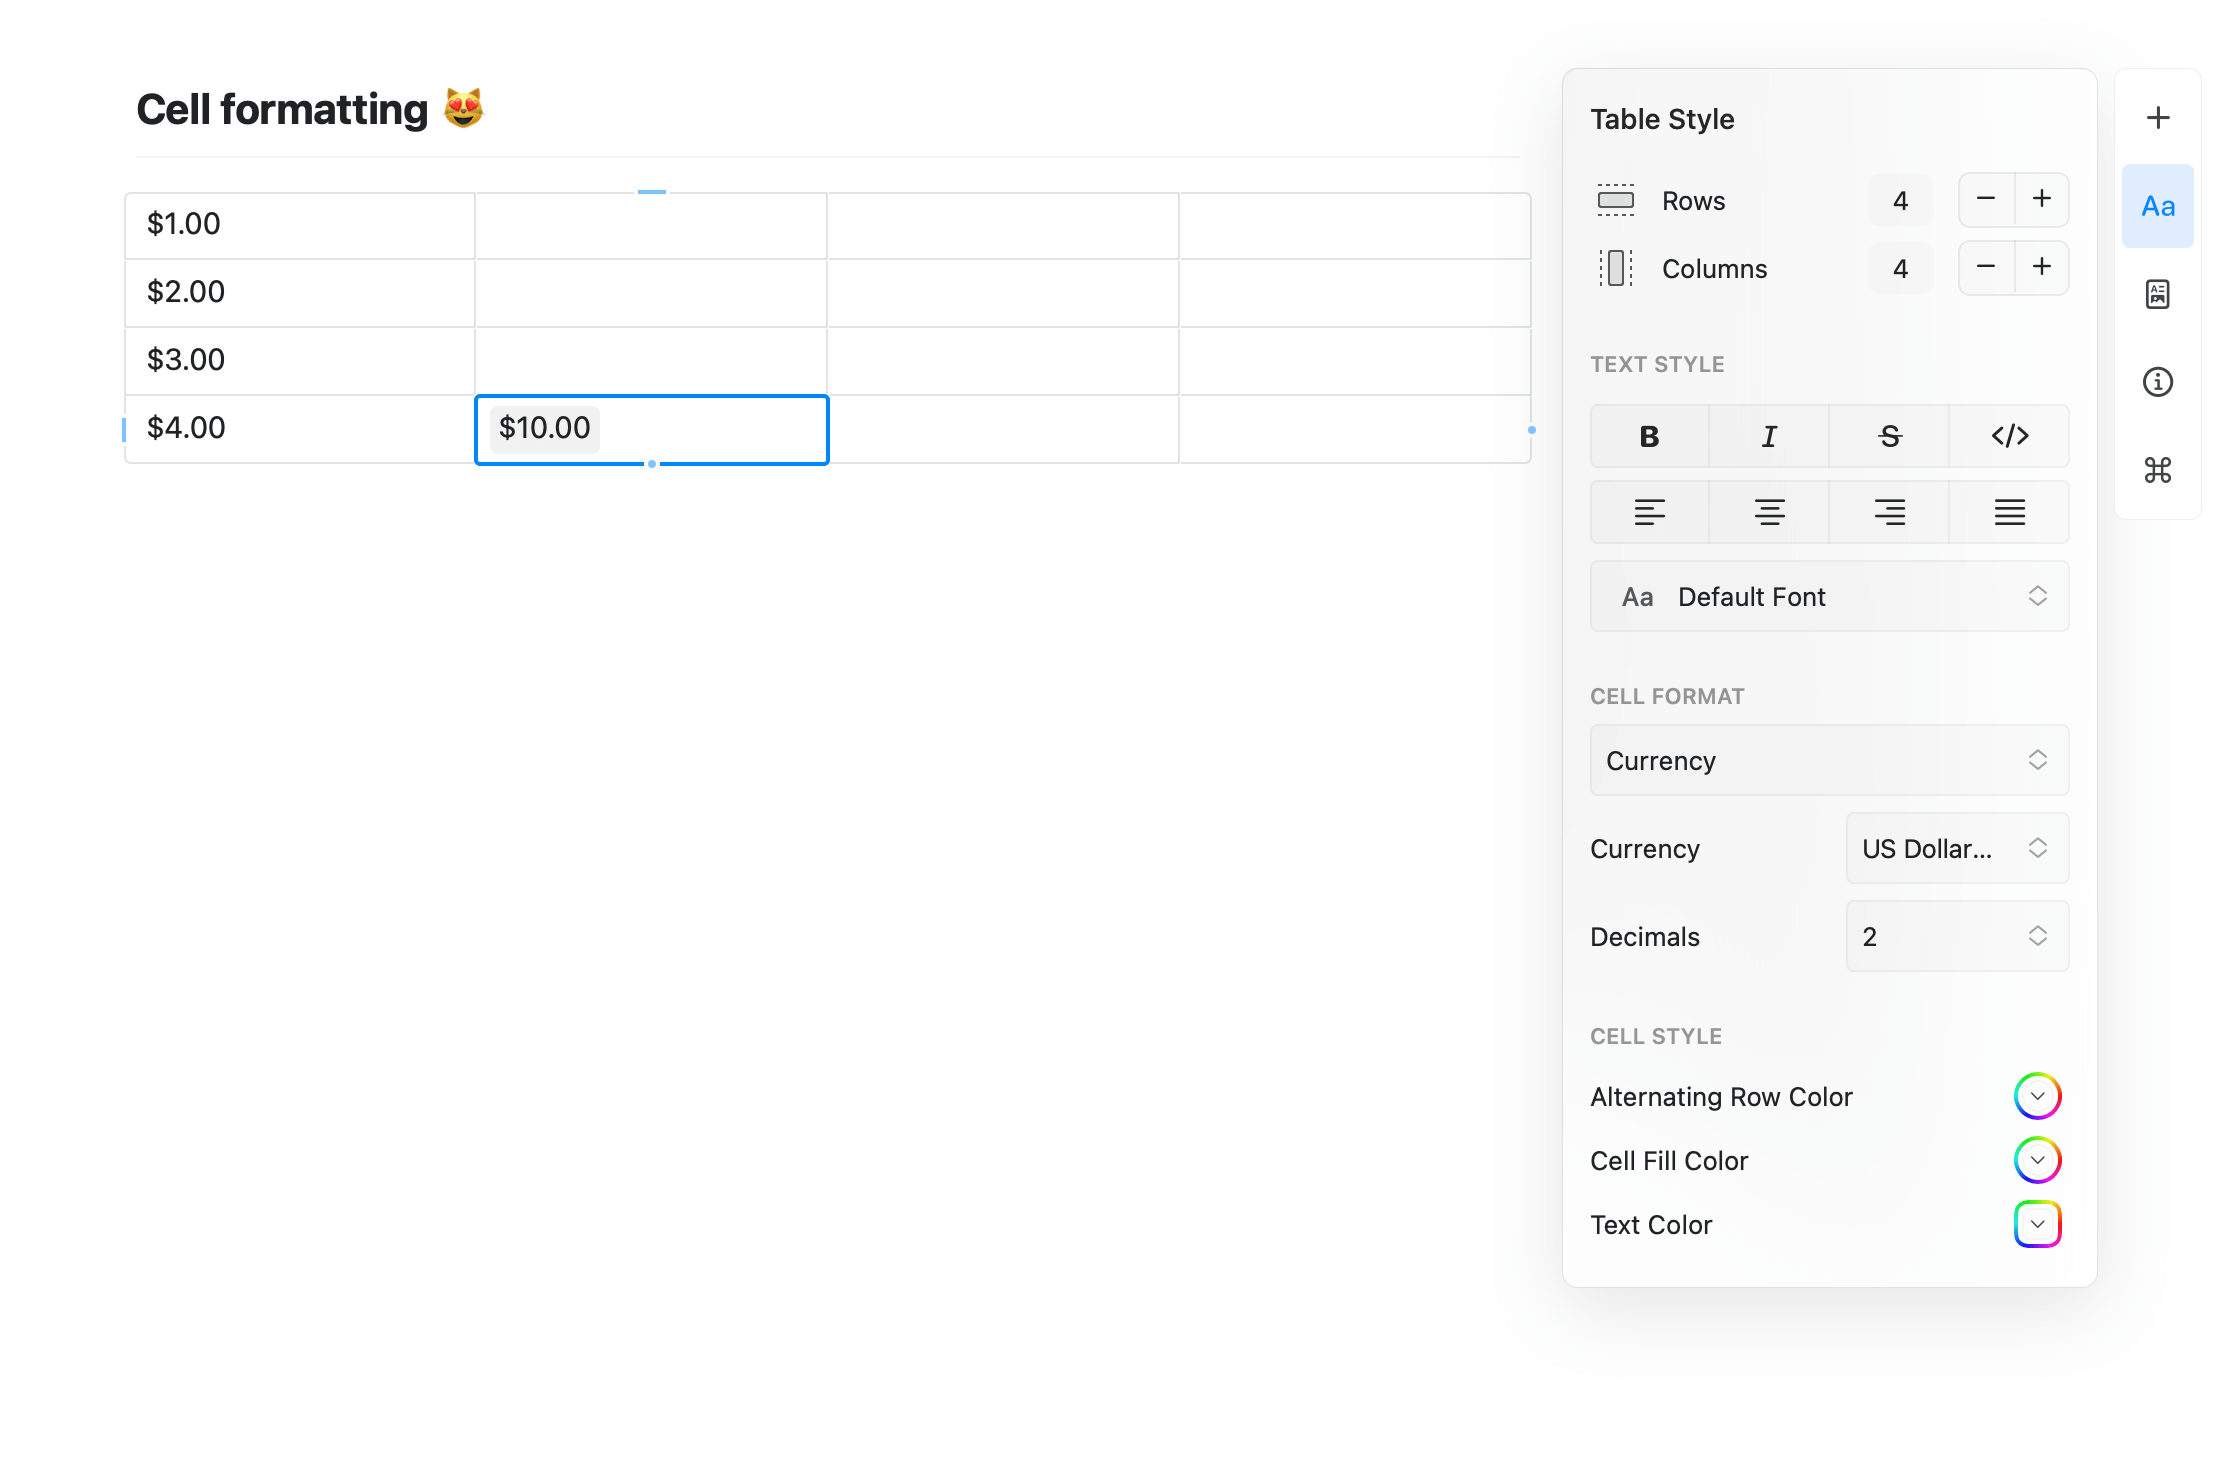Screen dimensions: 2228x1458
Task: Open the Cell Fill Color picker
Action: point(2037,1161)
